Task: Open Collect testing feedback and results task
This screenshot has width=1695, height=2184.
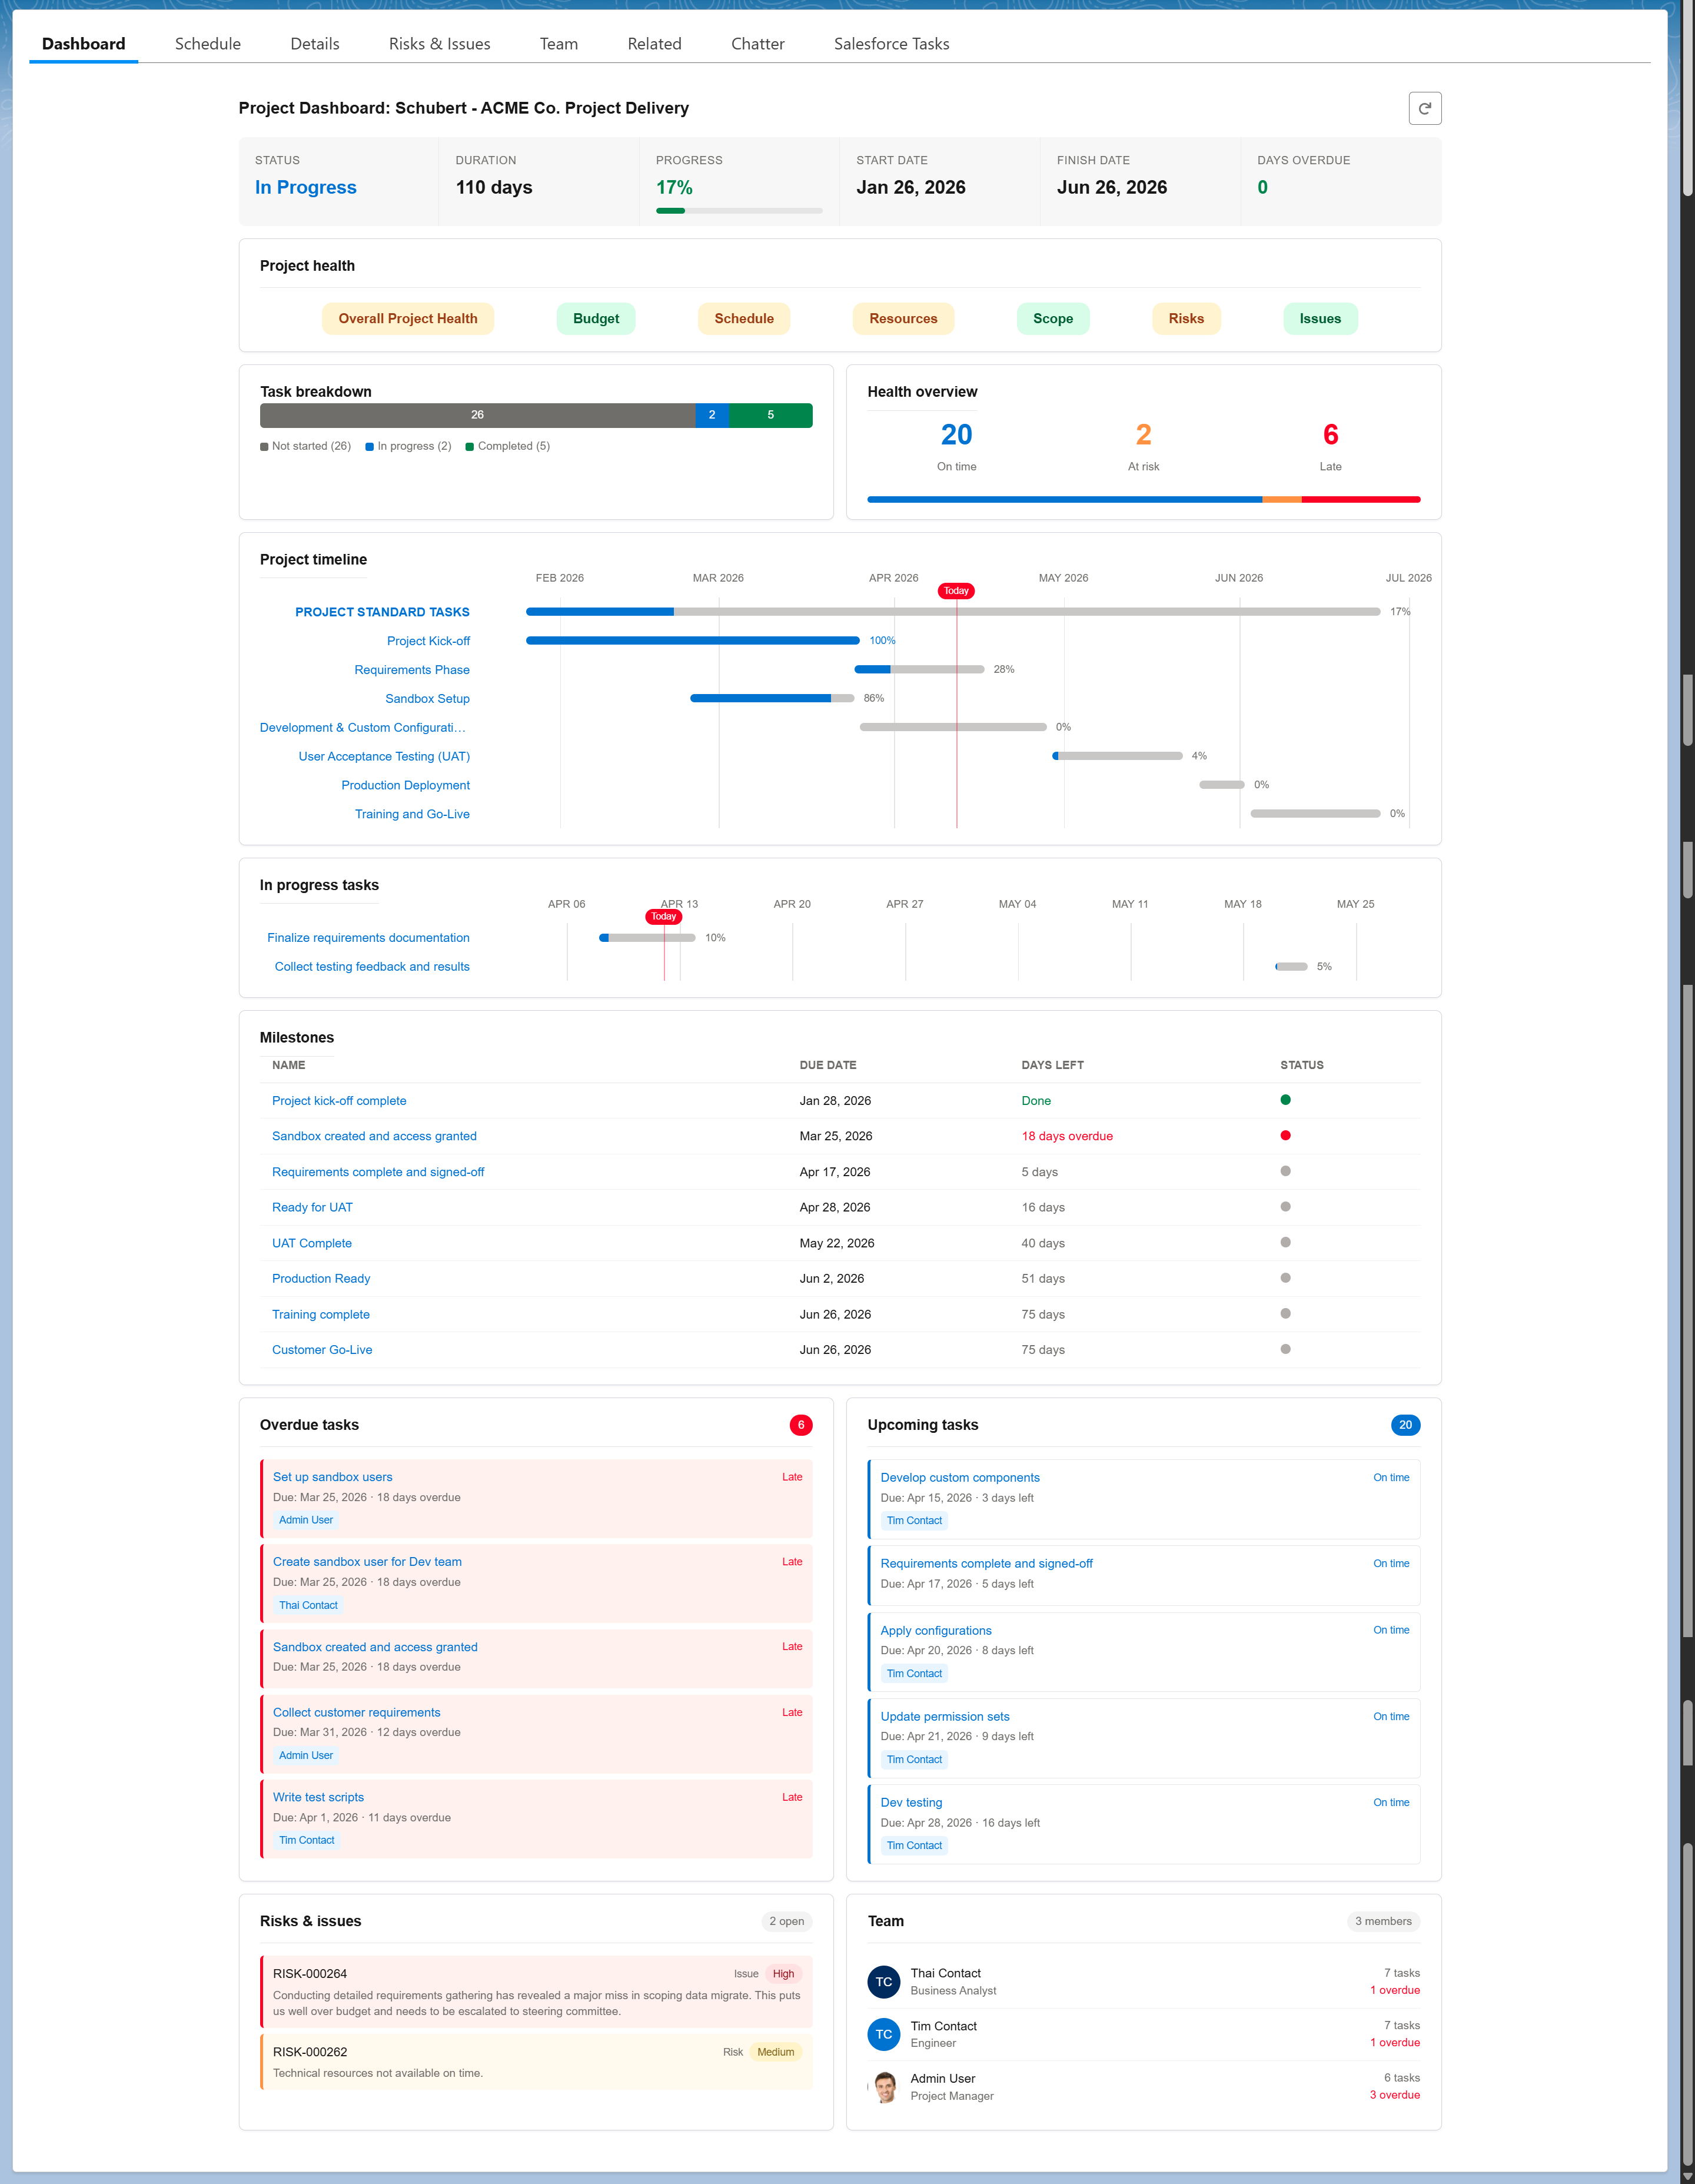Action: [372, 967]
